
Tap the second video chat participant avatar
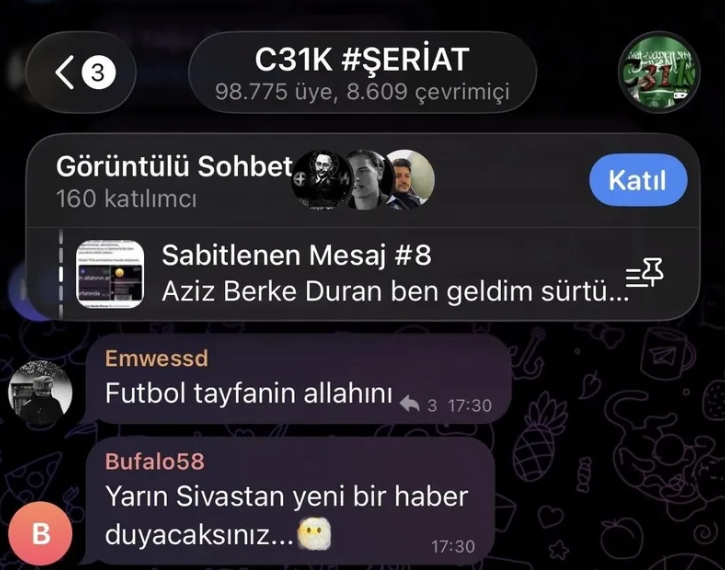tap(368, 180)
